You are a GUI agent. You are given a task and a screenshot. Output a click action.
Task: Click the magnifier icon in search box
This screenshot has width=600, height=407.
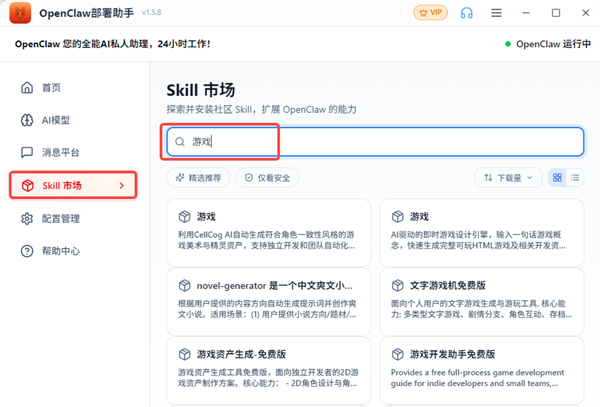pos(180,142)
